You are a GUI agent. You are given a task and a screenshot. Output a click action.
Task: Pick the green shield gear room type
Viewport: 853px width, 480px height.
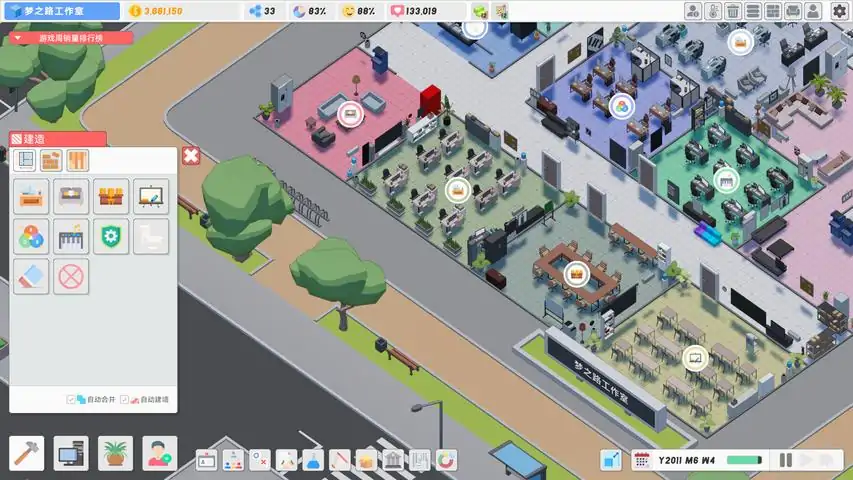111,237
